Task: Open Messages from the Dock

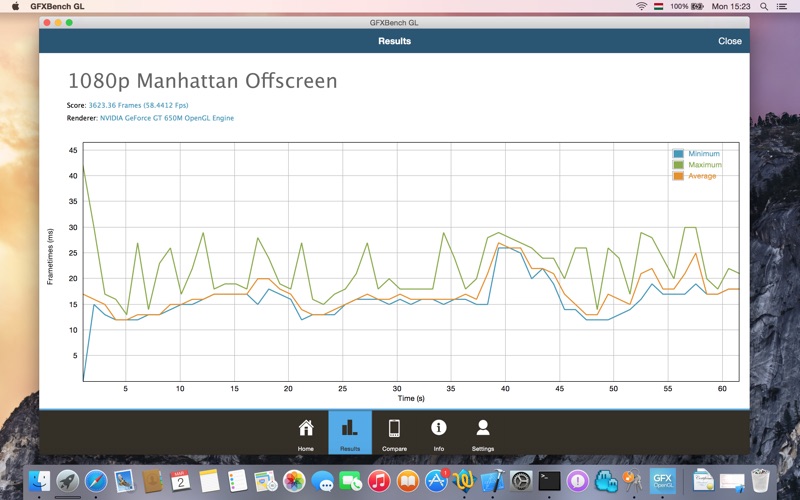Action: click(x=322, y=481)
